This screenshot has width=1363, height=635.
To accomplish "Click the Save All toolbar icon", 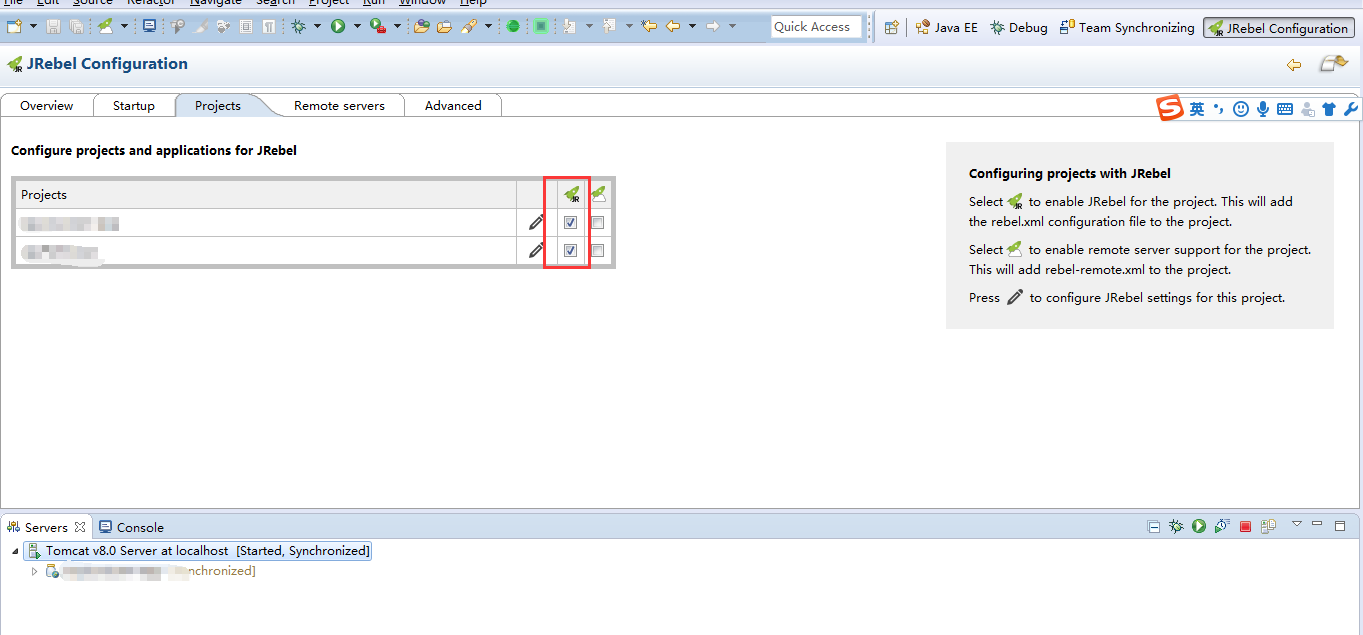I will pyautogui.click(x=76, y=26).
